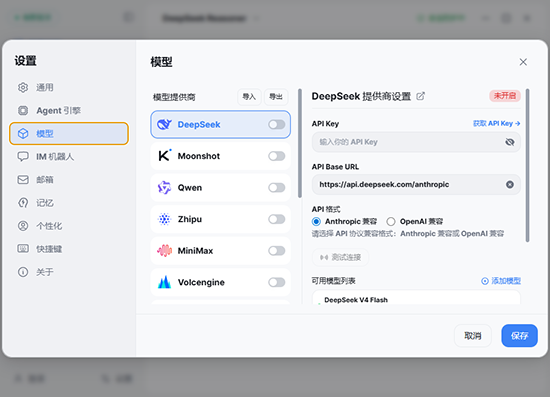Click the 导入 import button
The height and width of the screenshot is (397, 550).
point(249,97)
